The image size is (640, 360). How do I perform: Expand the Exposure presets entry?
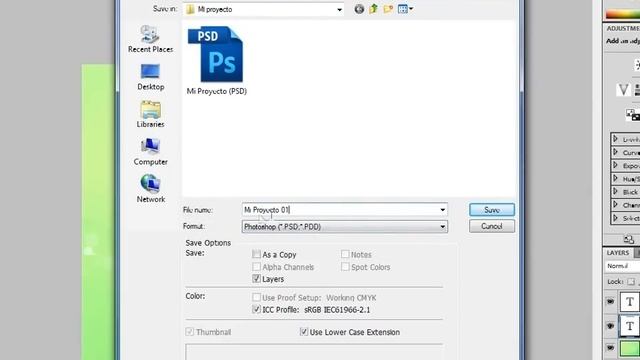coord(616,165)
